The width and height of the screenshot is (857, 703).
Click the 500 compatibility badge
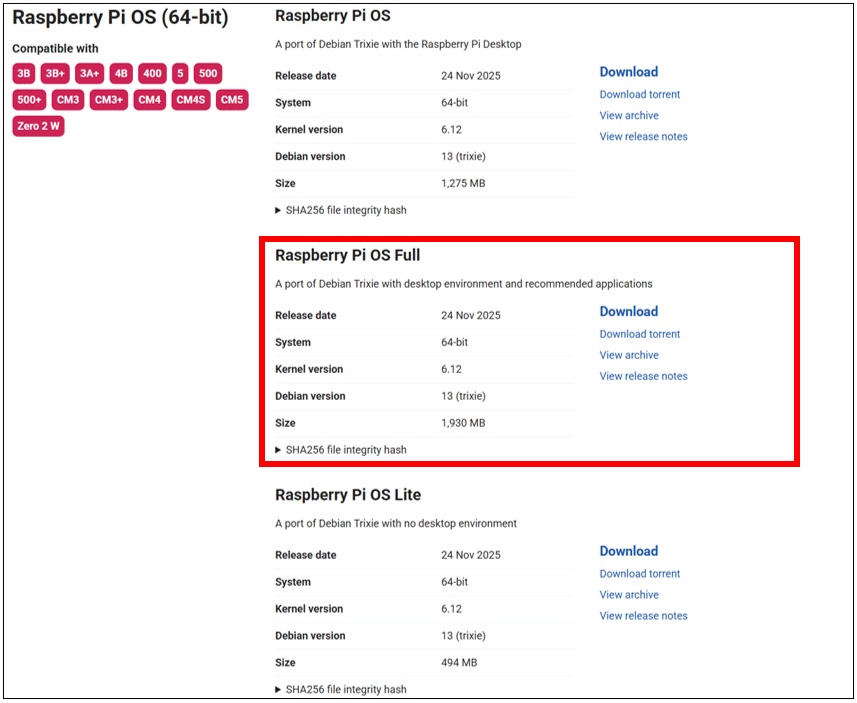coord(208,73)
